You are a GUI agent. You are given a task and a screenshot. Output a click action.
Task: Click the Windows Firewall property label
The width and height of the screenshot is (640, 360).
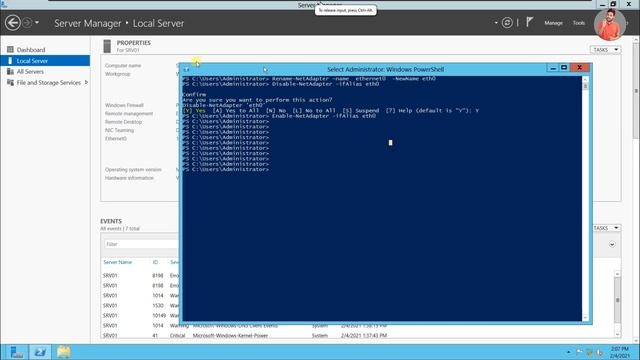pos(124,105)
